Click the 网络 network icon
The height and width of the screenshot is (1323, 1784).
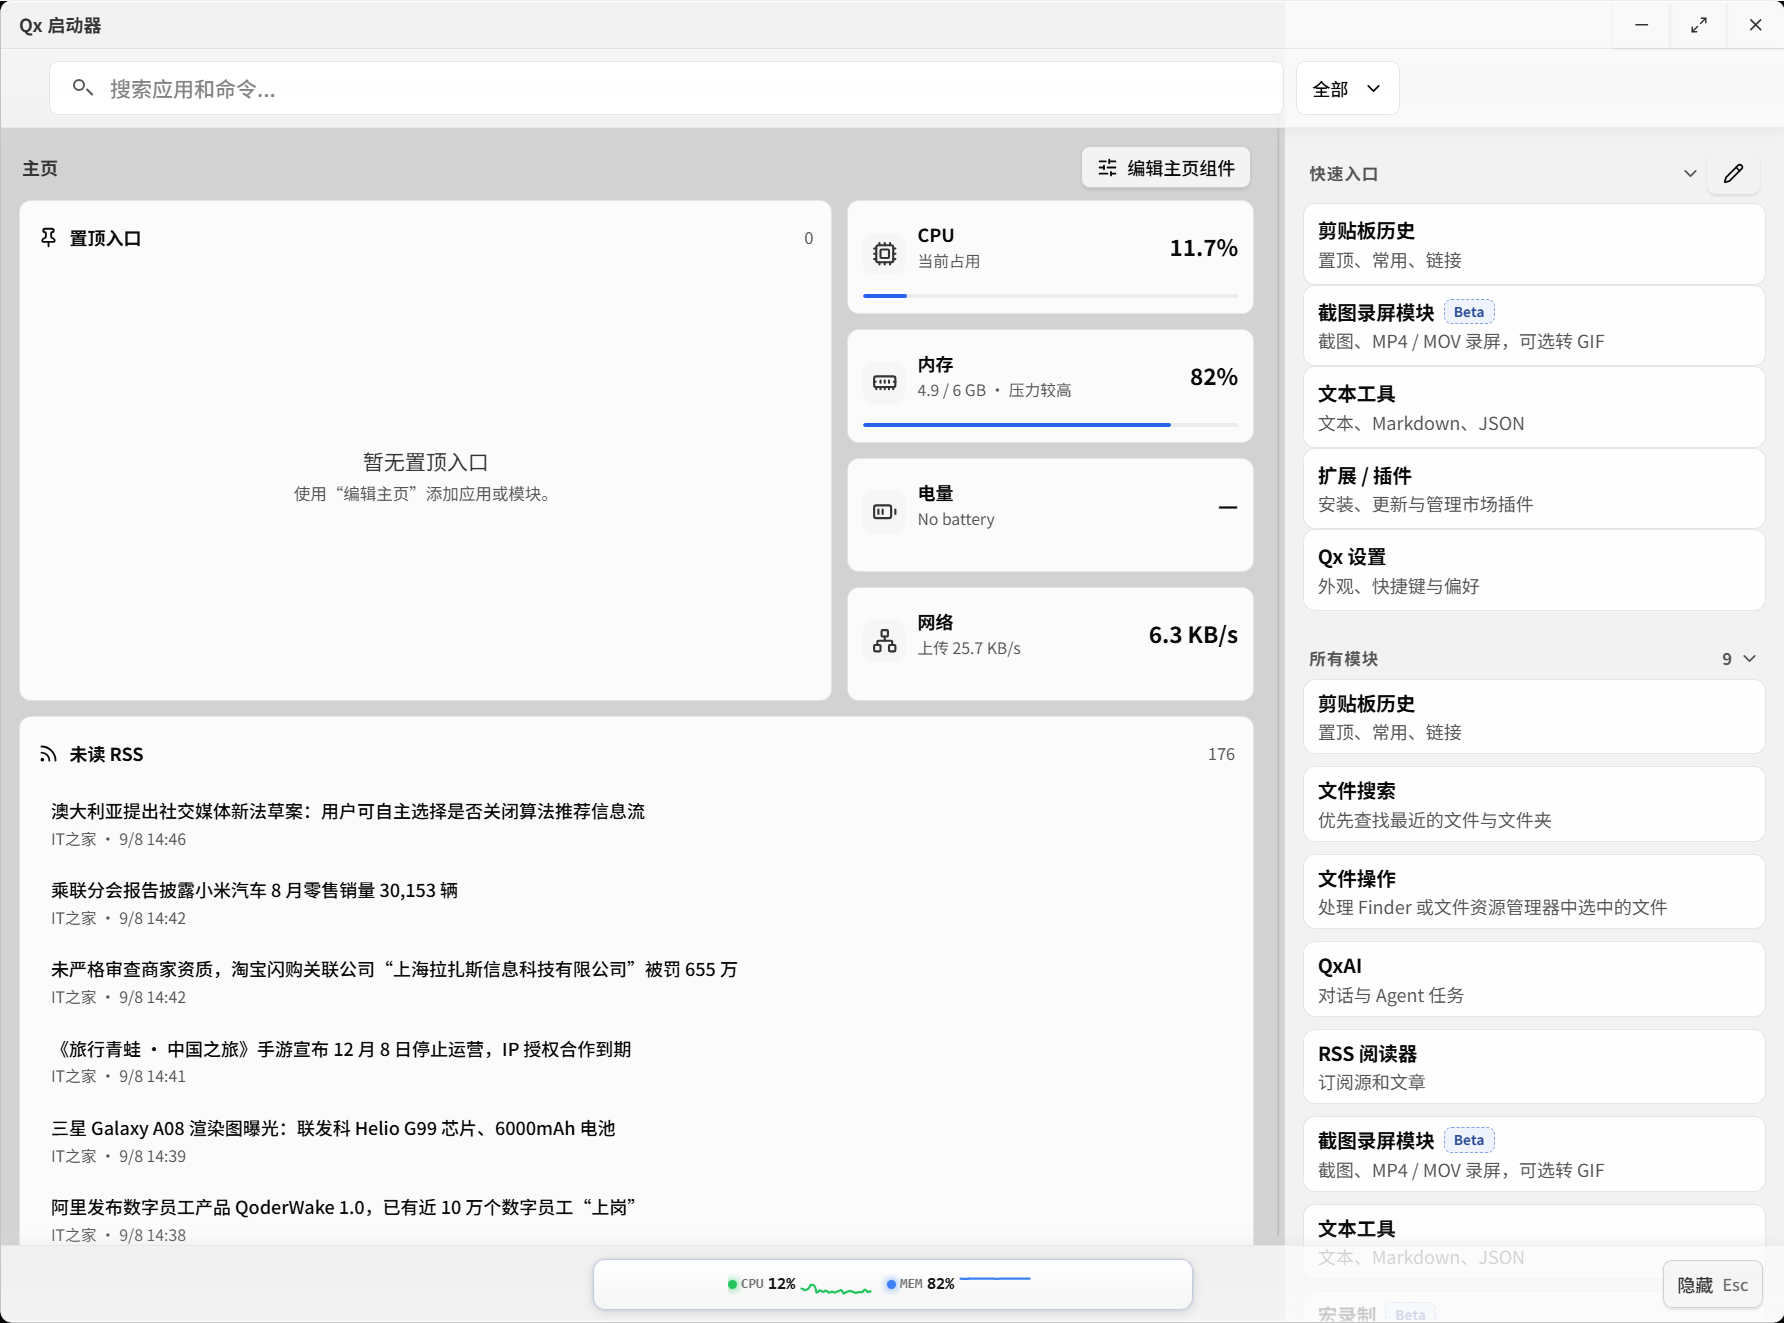[884, 640]
